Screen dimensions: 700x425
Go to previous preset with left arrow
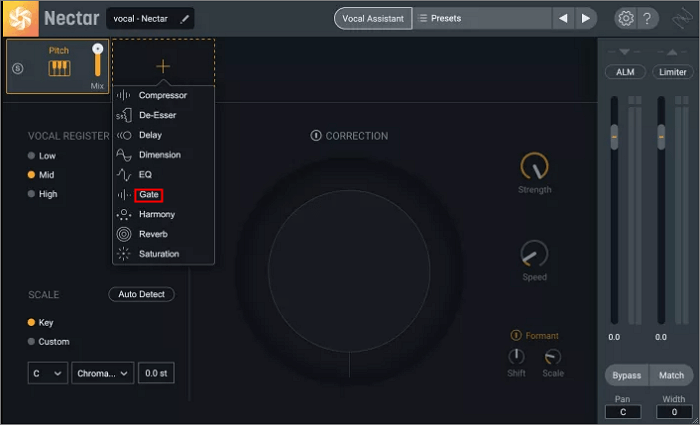pyautogui.click(x=564, y=18)
